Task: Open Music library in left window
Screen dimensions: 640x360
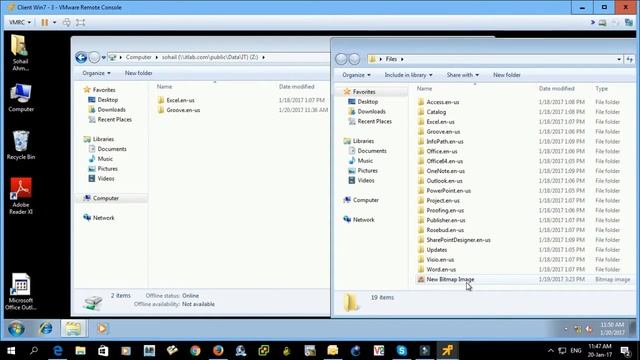Action: click(x=104, y=159)
